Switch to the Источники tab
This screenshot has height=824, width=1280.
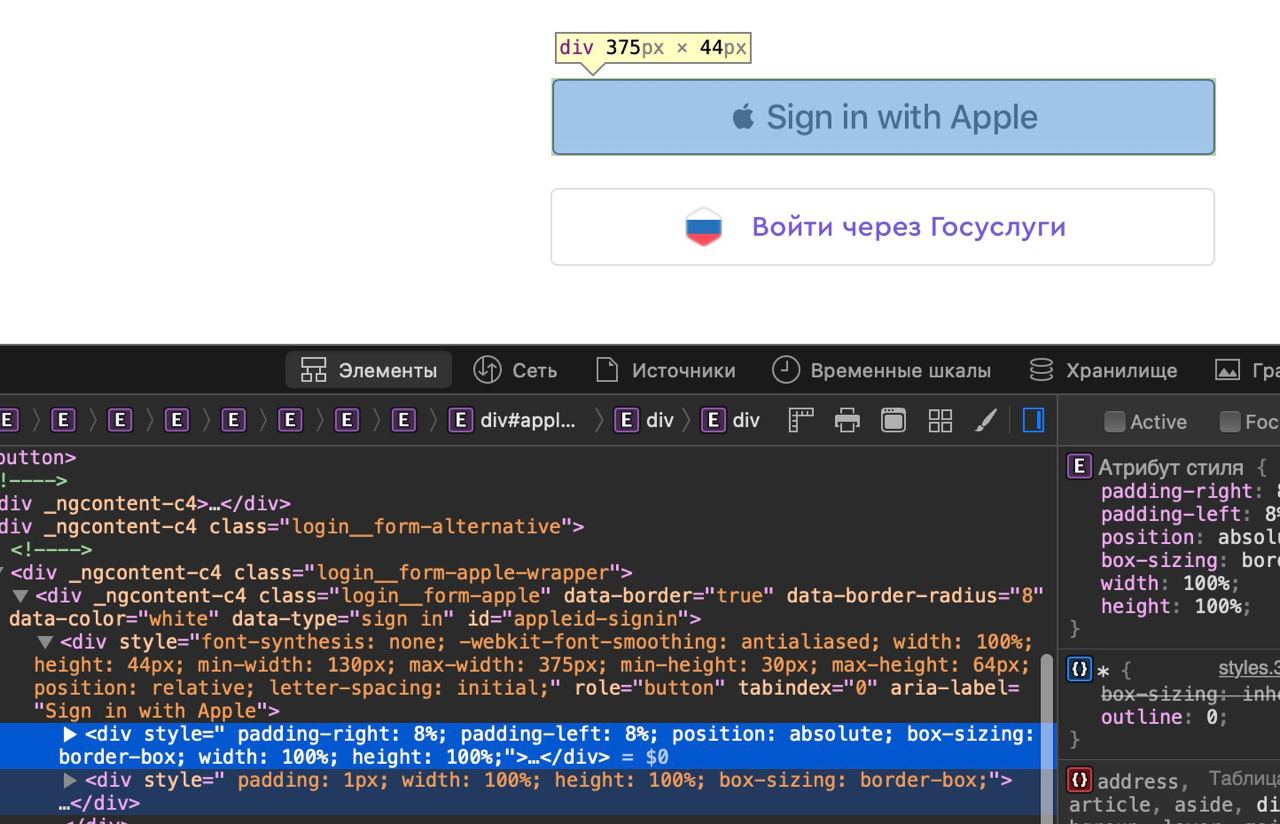point(666,370)
